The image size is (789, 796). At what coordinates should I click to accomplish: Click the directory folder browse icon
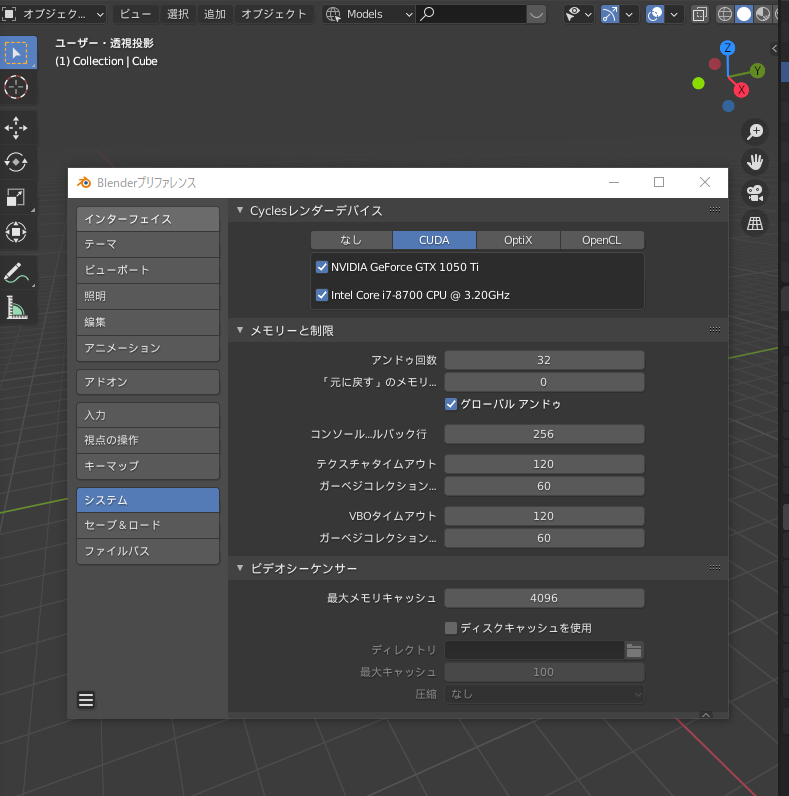[634, 650]
